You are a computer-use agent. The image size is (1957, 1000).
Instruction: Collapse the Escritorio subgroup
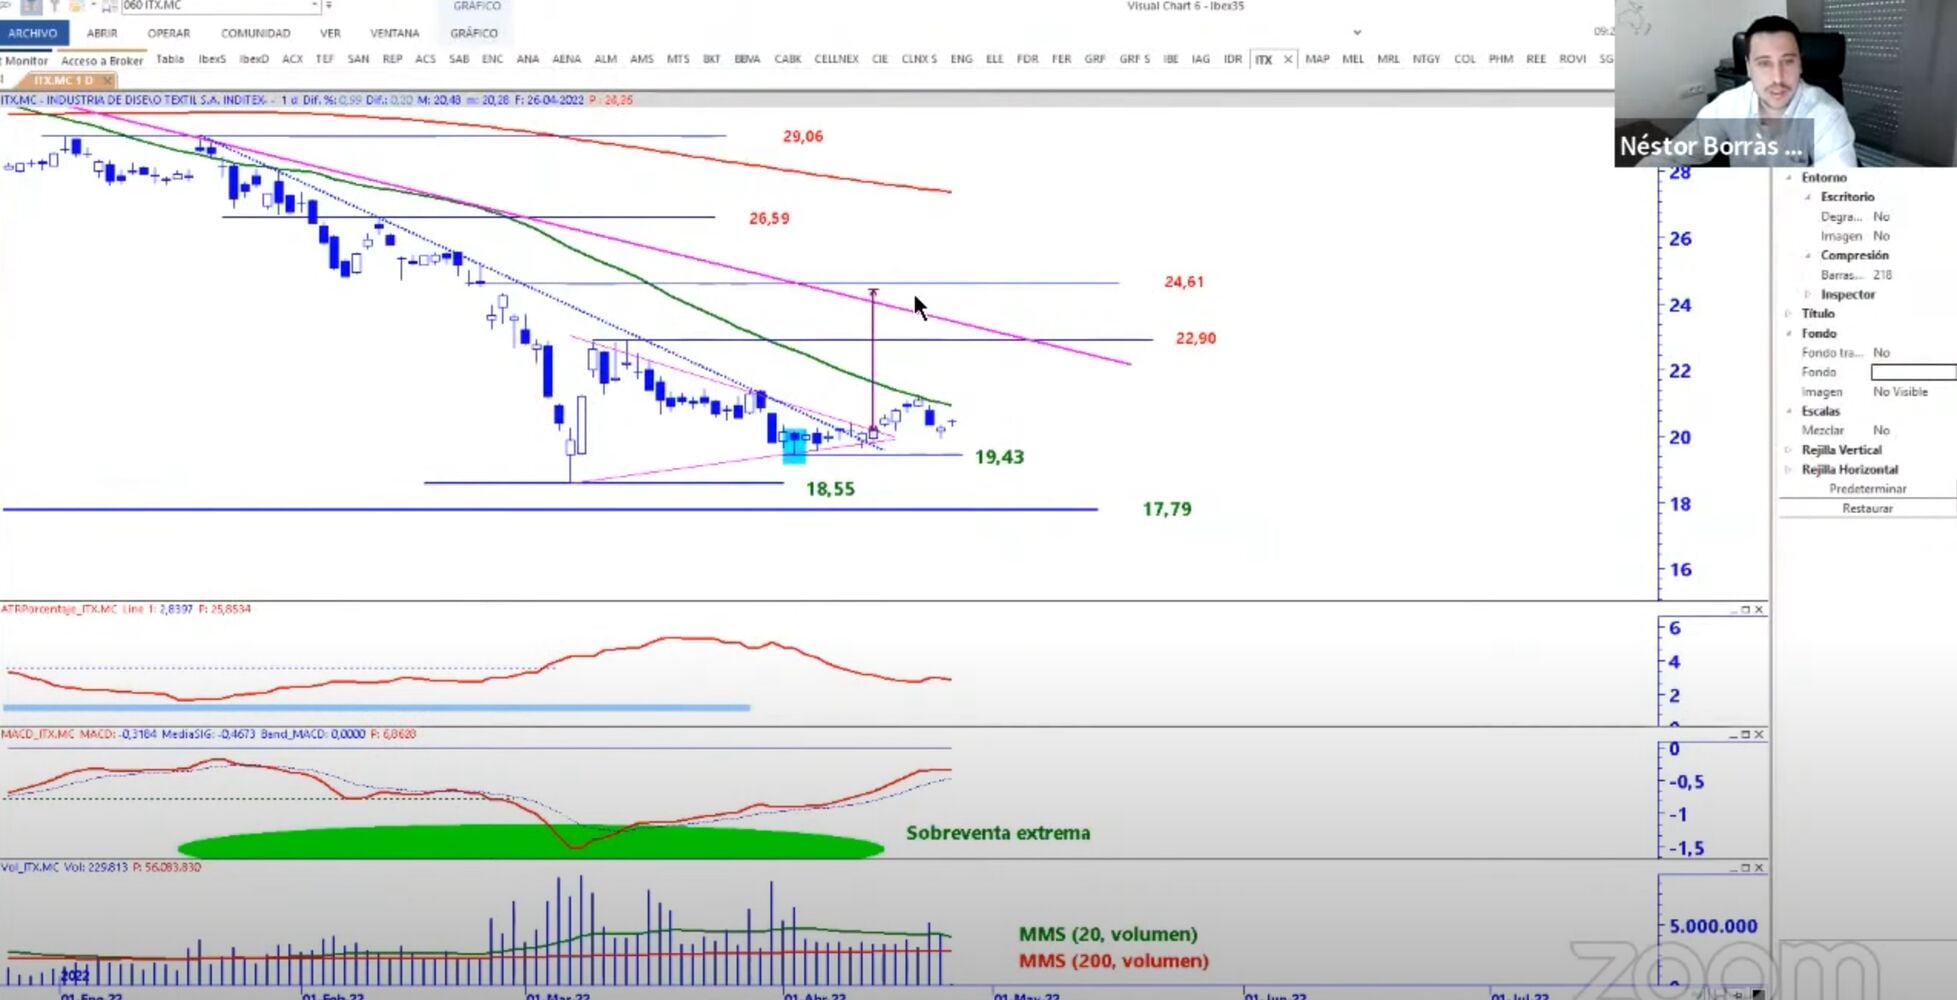click(1808, 197)
